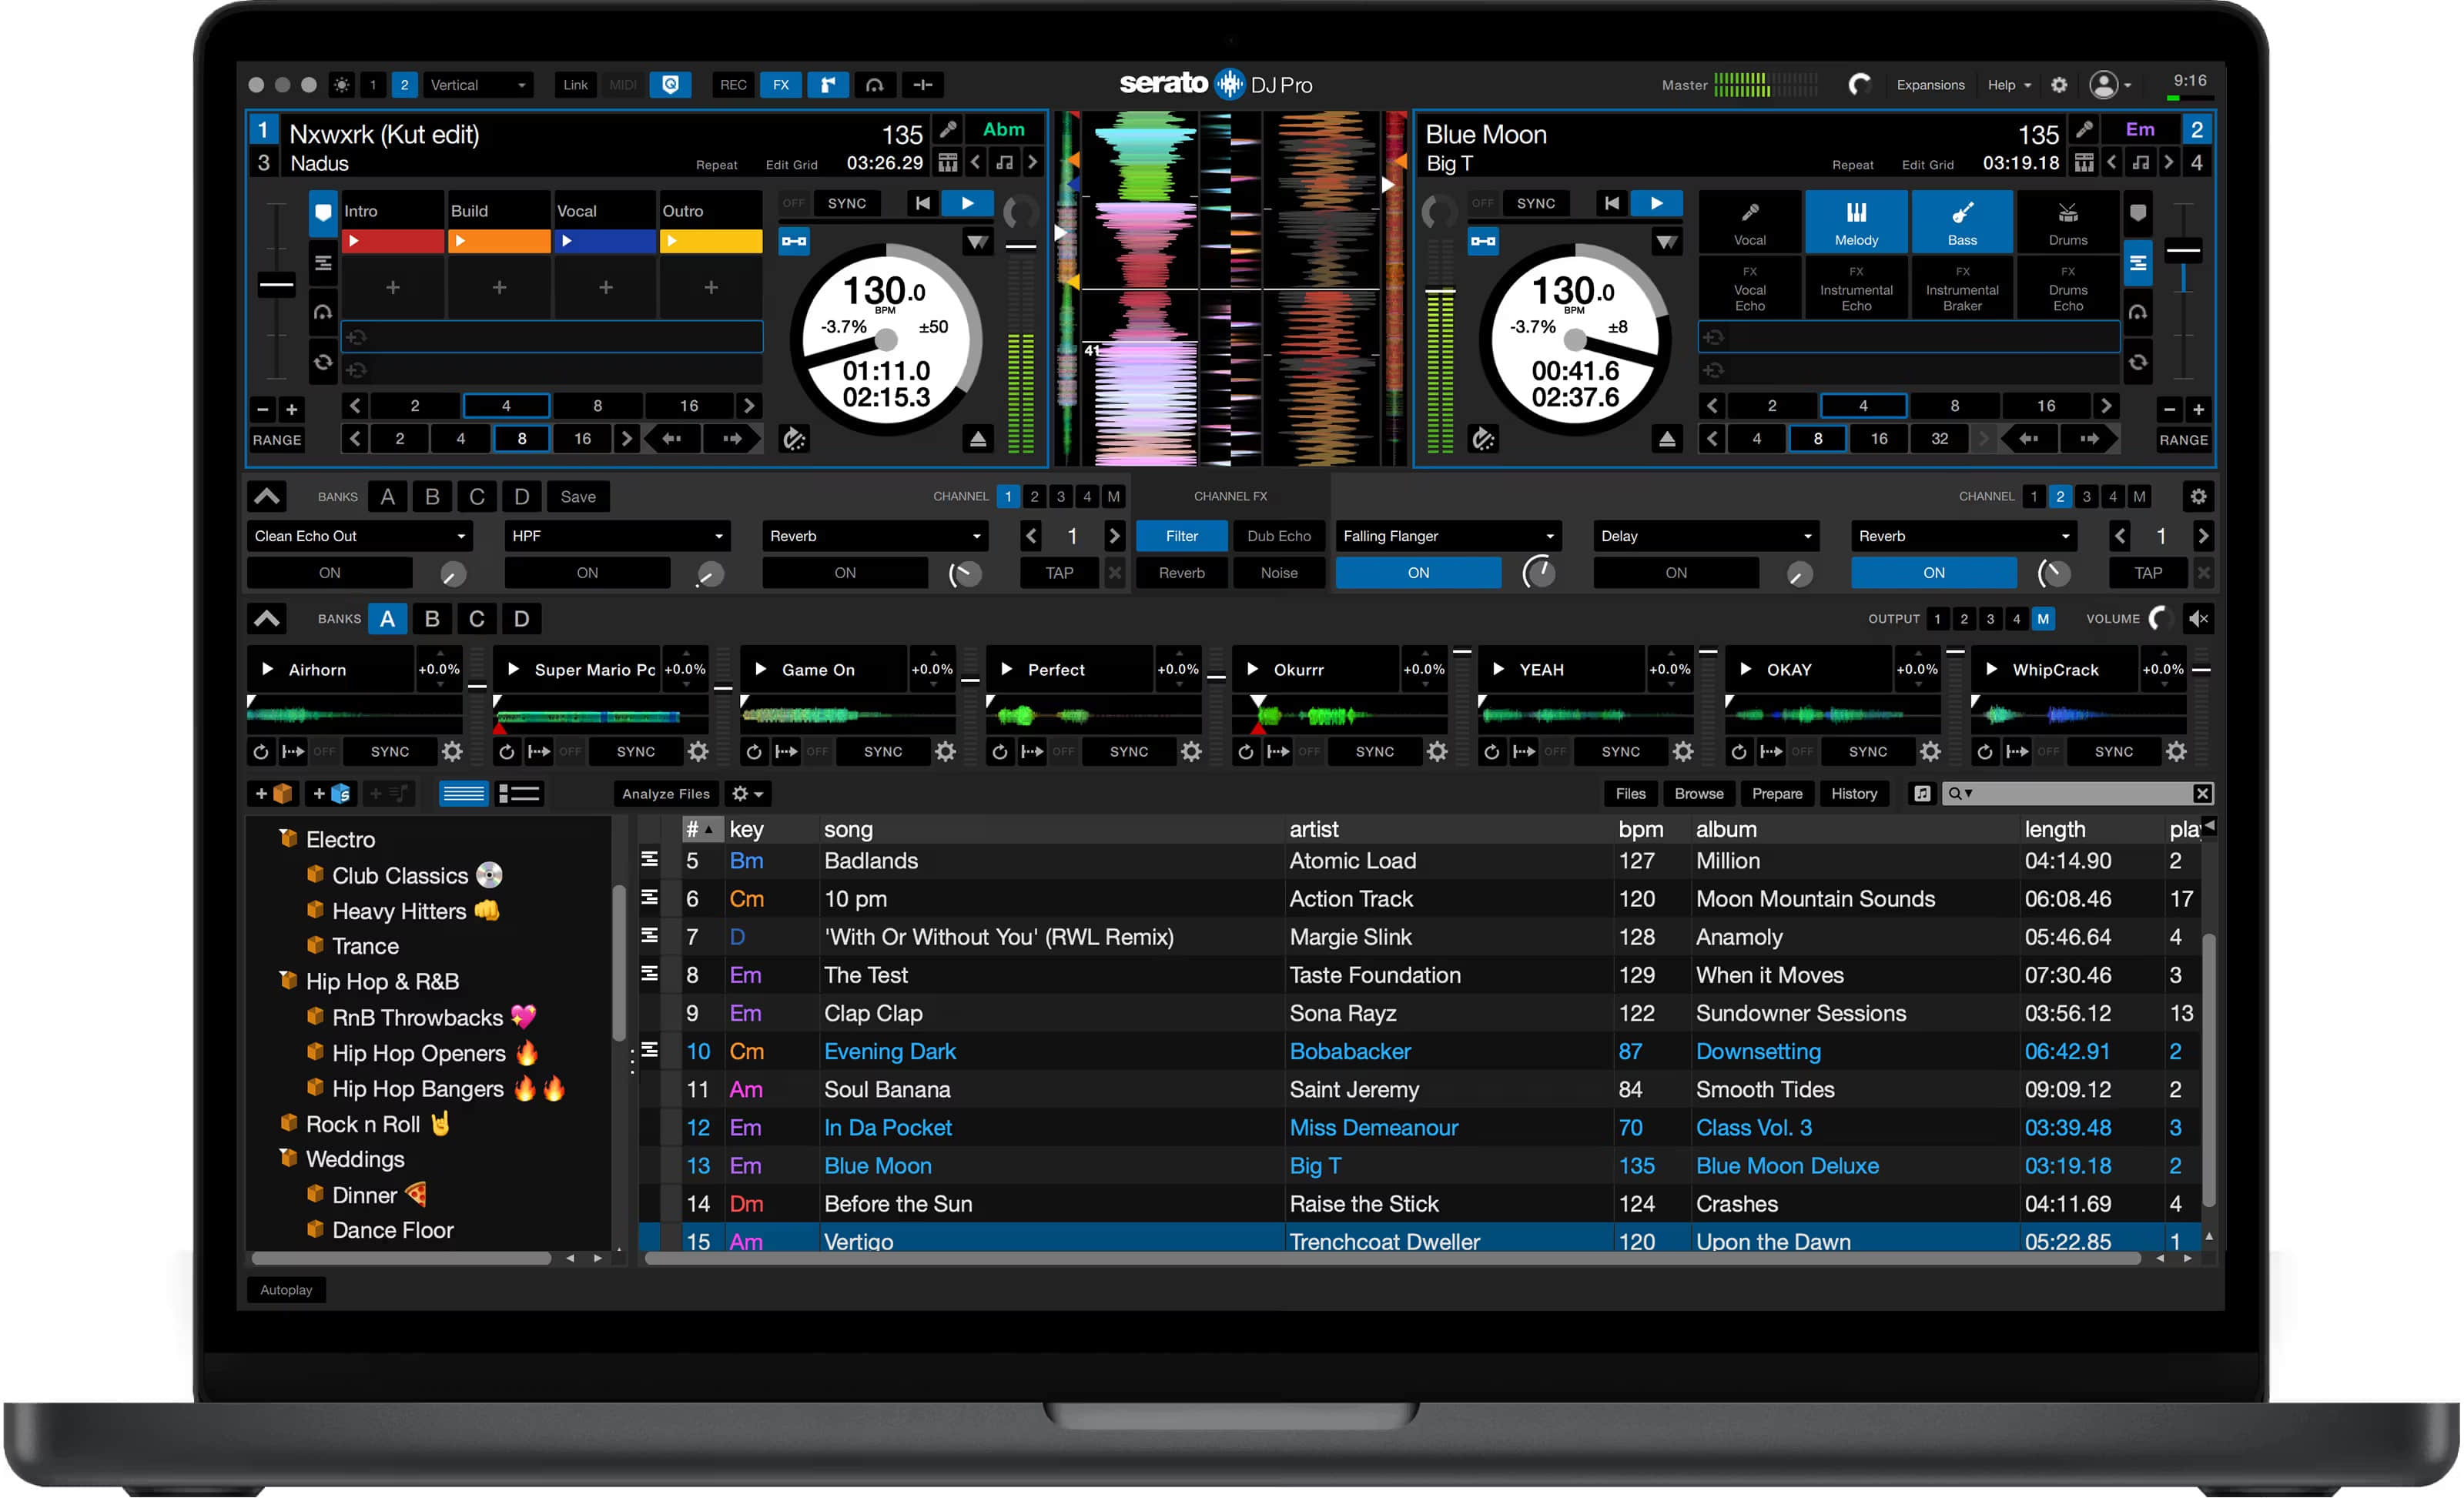Click the Airhorn sample play icon
Screen dimensions: 2464x1498
(267, 669)
